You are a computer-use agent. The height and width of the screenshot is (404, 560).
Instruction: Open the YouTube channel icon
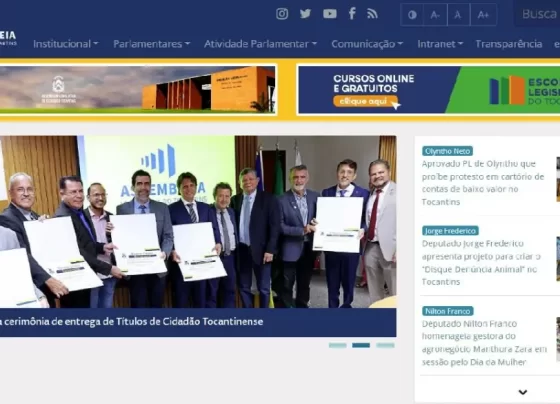pyautogui.click(x=330, y=14)
